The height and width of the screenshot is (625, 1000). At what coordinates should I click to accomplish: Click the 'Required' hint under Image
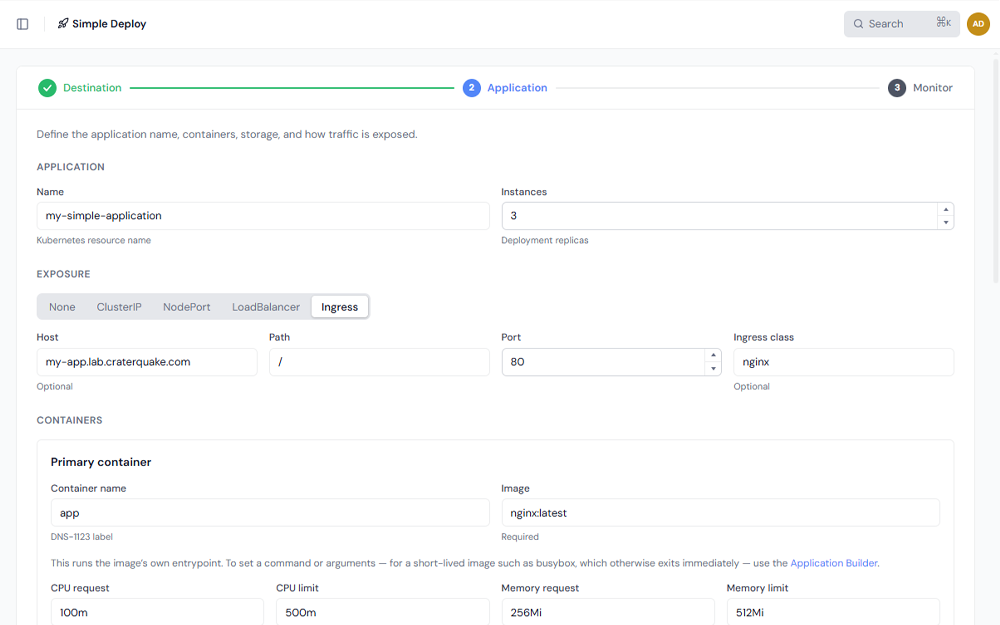tap(520, 537)
